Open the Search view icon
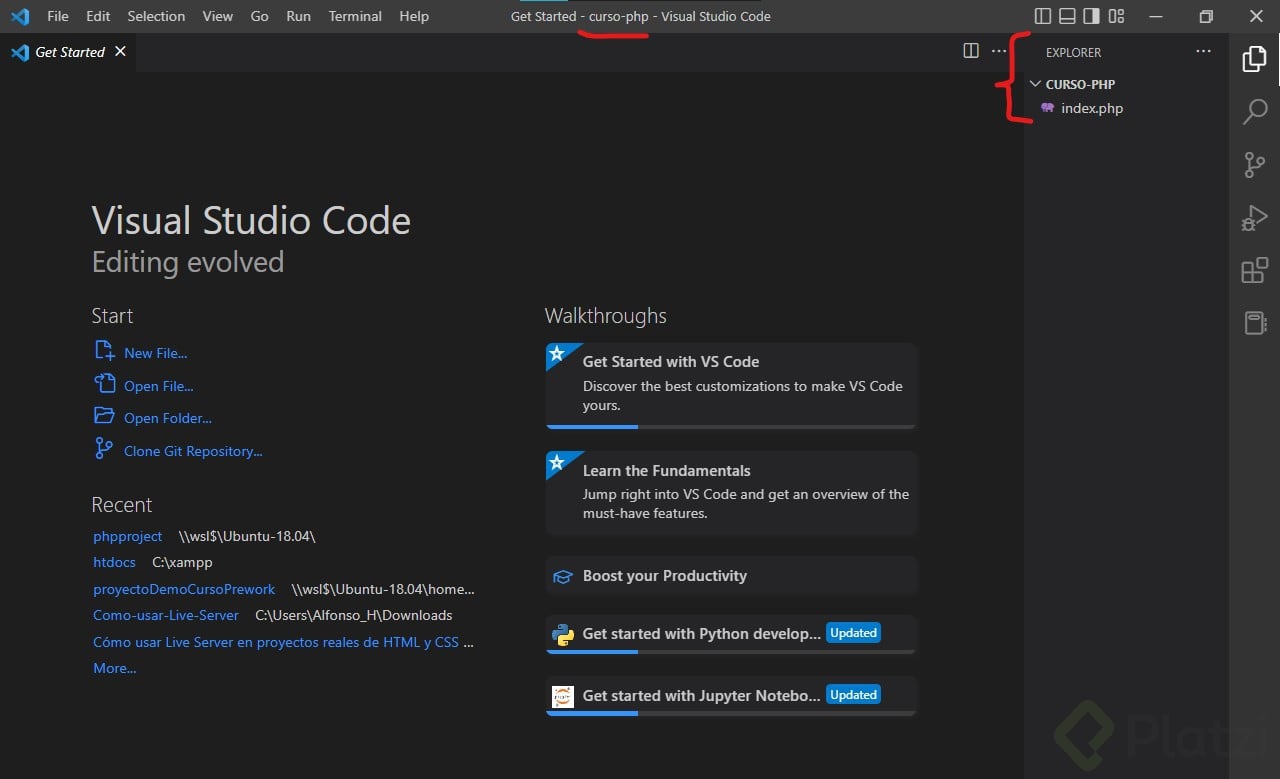 [1254, 112]
